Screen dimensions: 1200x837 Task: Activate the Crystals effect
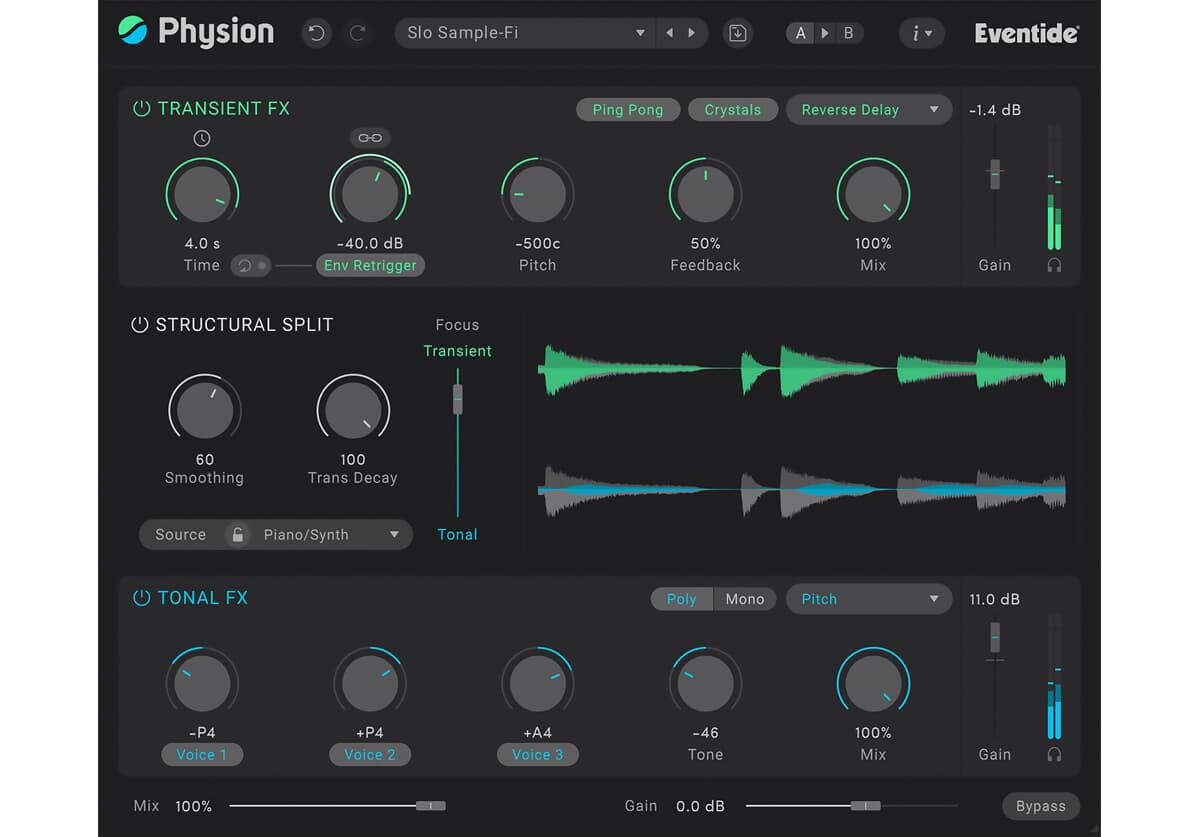point(733,109)
